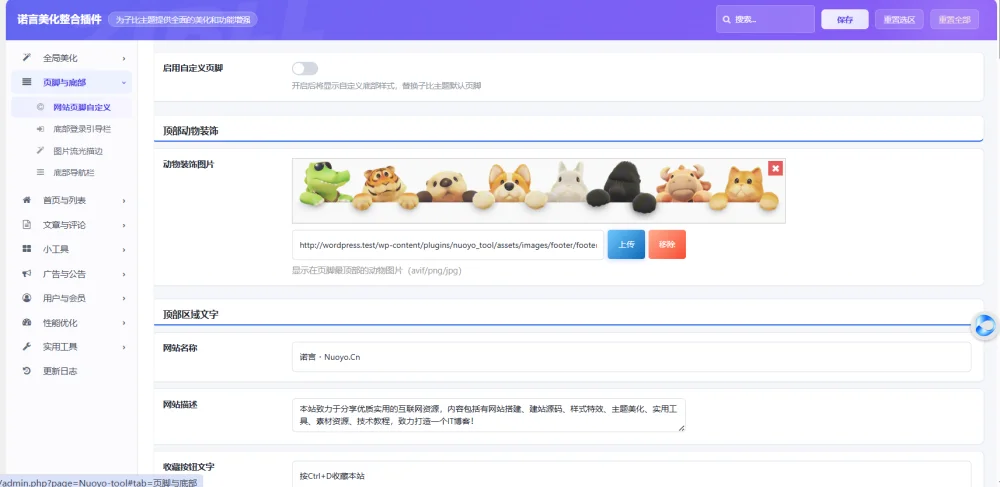Expand the 文章与评论 chevron
1000x487 pixels.
click(x=124, y=225)
